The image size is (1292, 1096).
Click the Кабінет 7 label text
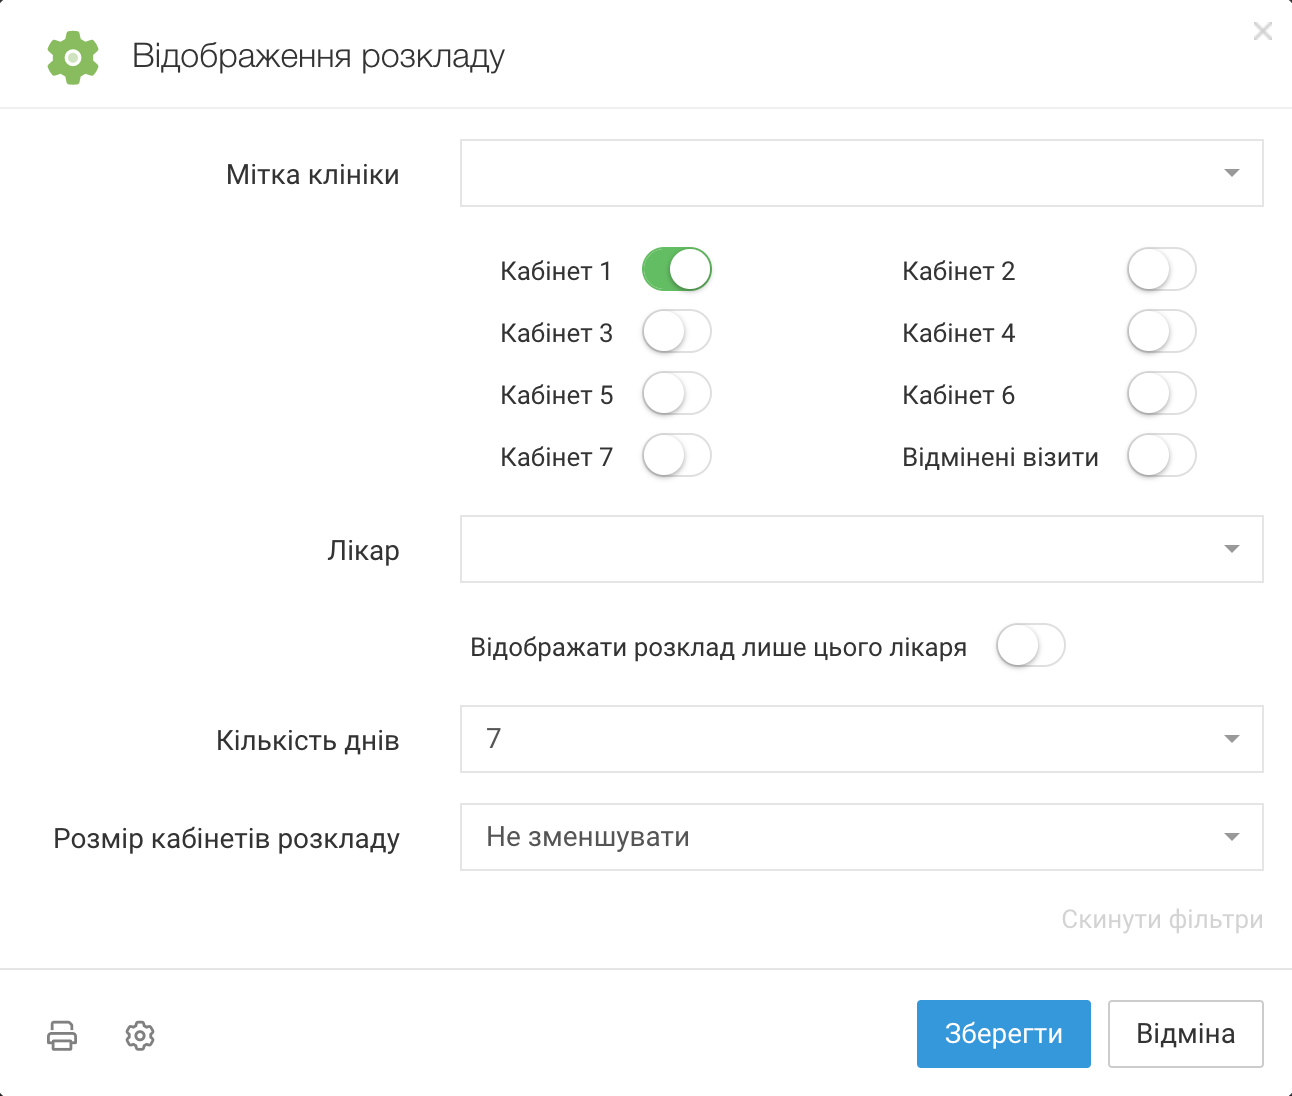pyautogui.click(x=556, y=457)
